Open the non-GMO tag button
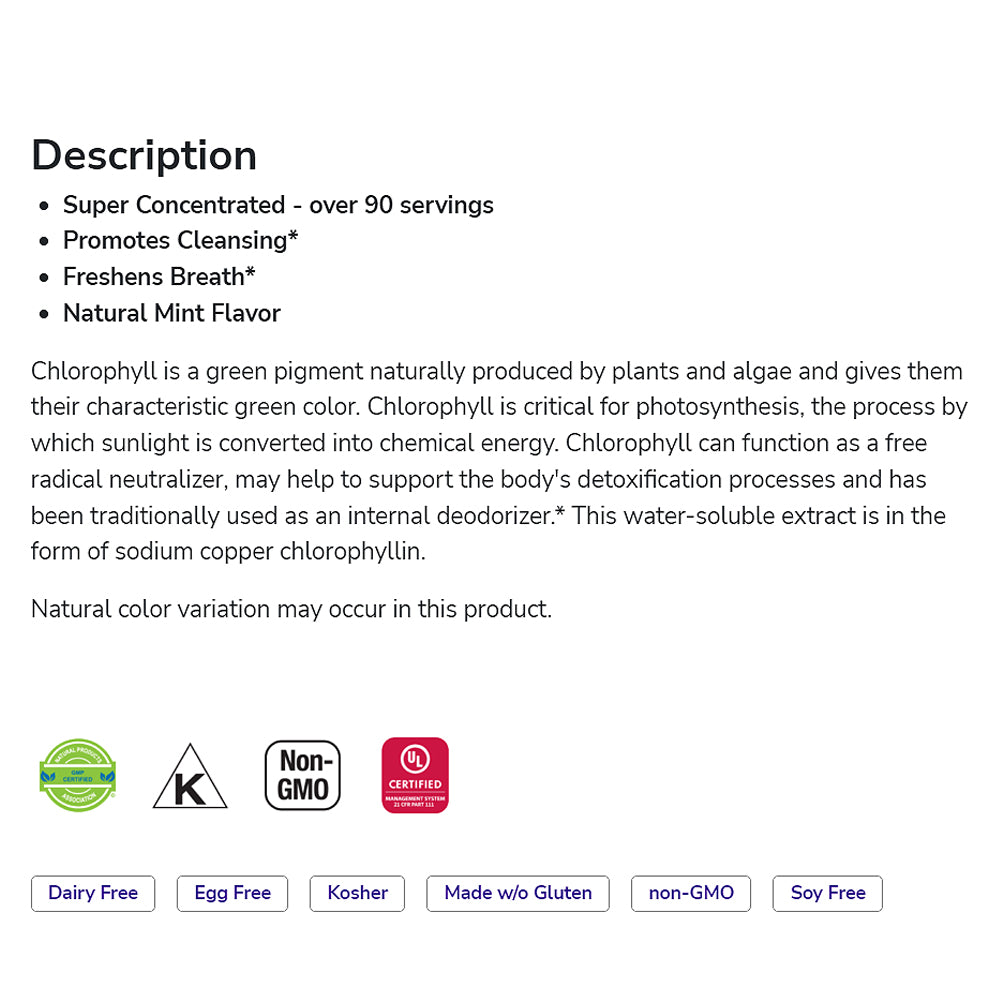 point(691,893)
